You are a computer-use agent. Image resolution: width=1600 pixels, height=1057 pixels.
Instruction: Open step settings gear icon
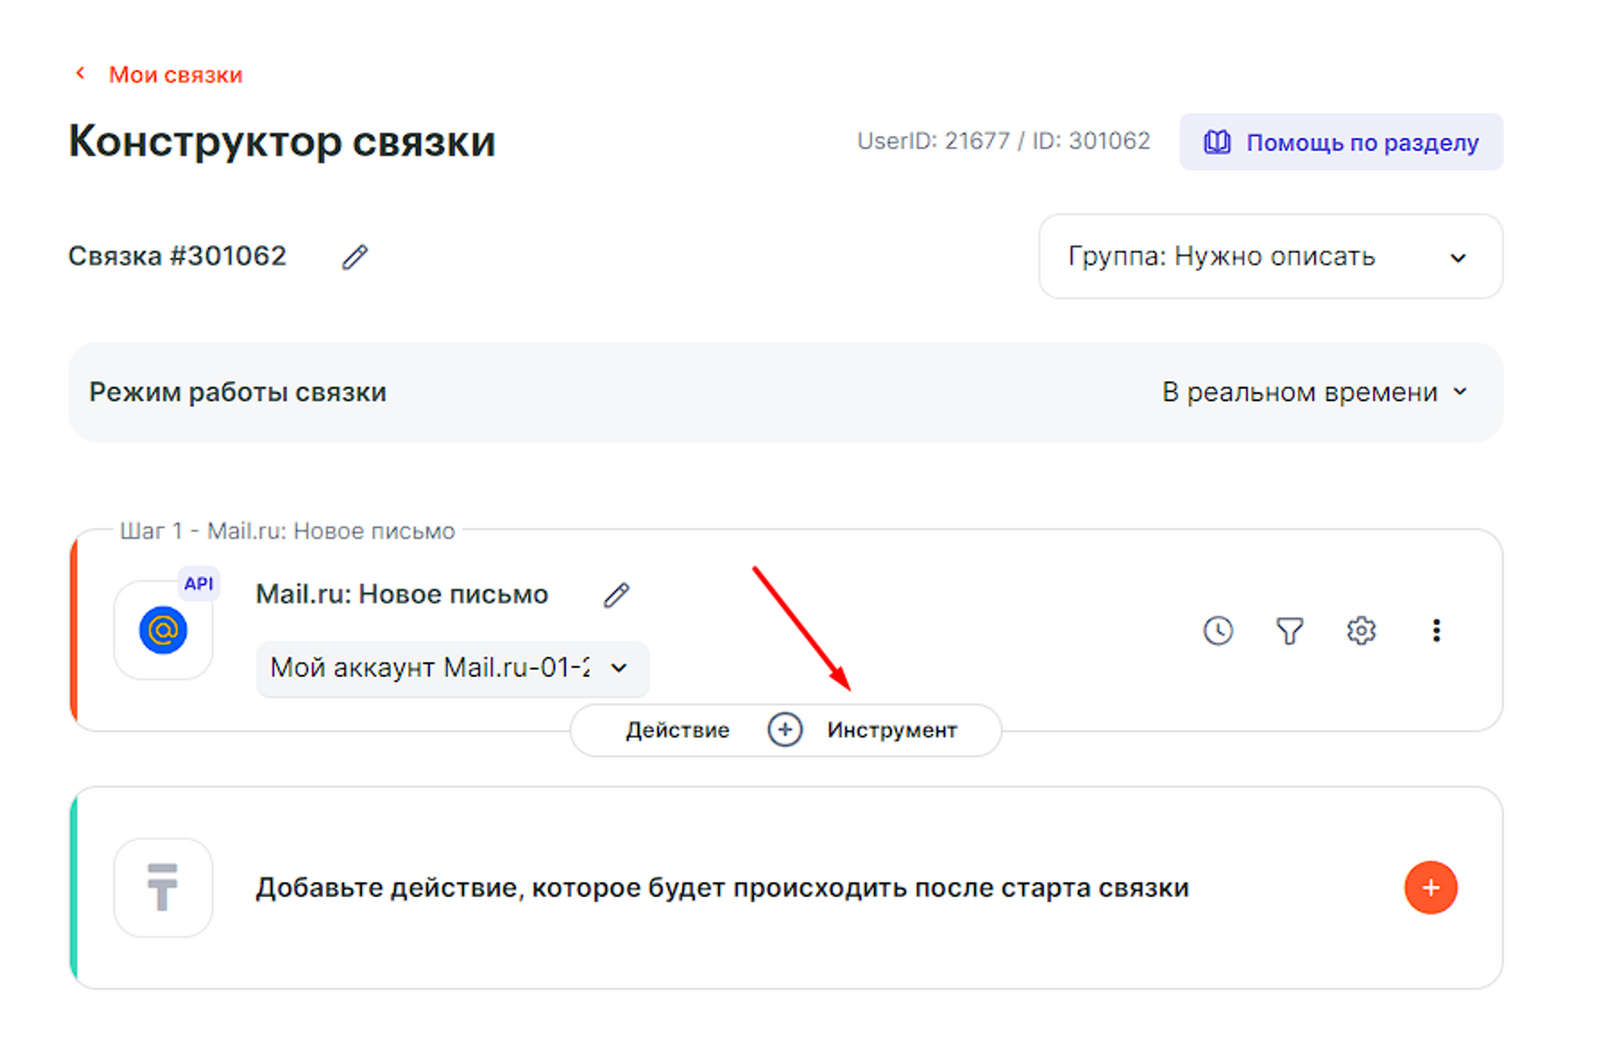tap(1361, 631)
